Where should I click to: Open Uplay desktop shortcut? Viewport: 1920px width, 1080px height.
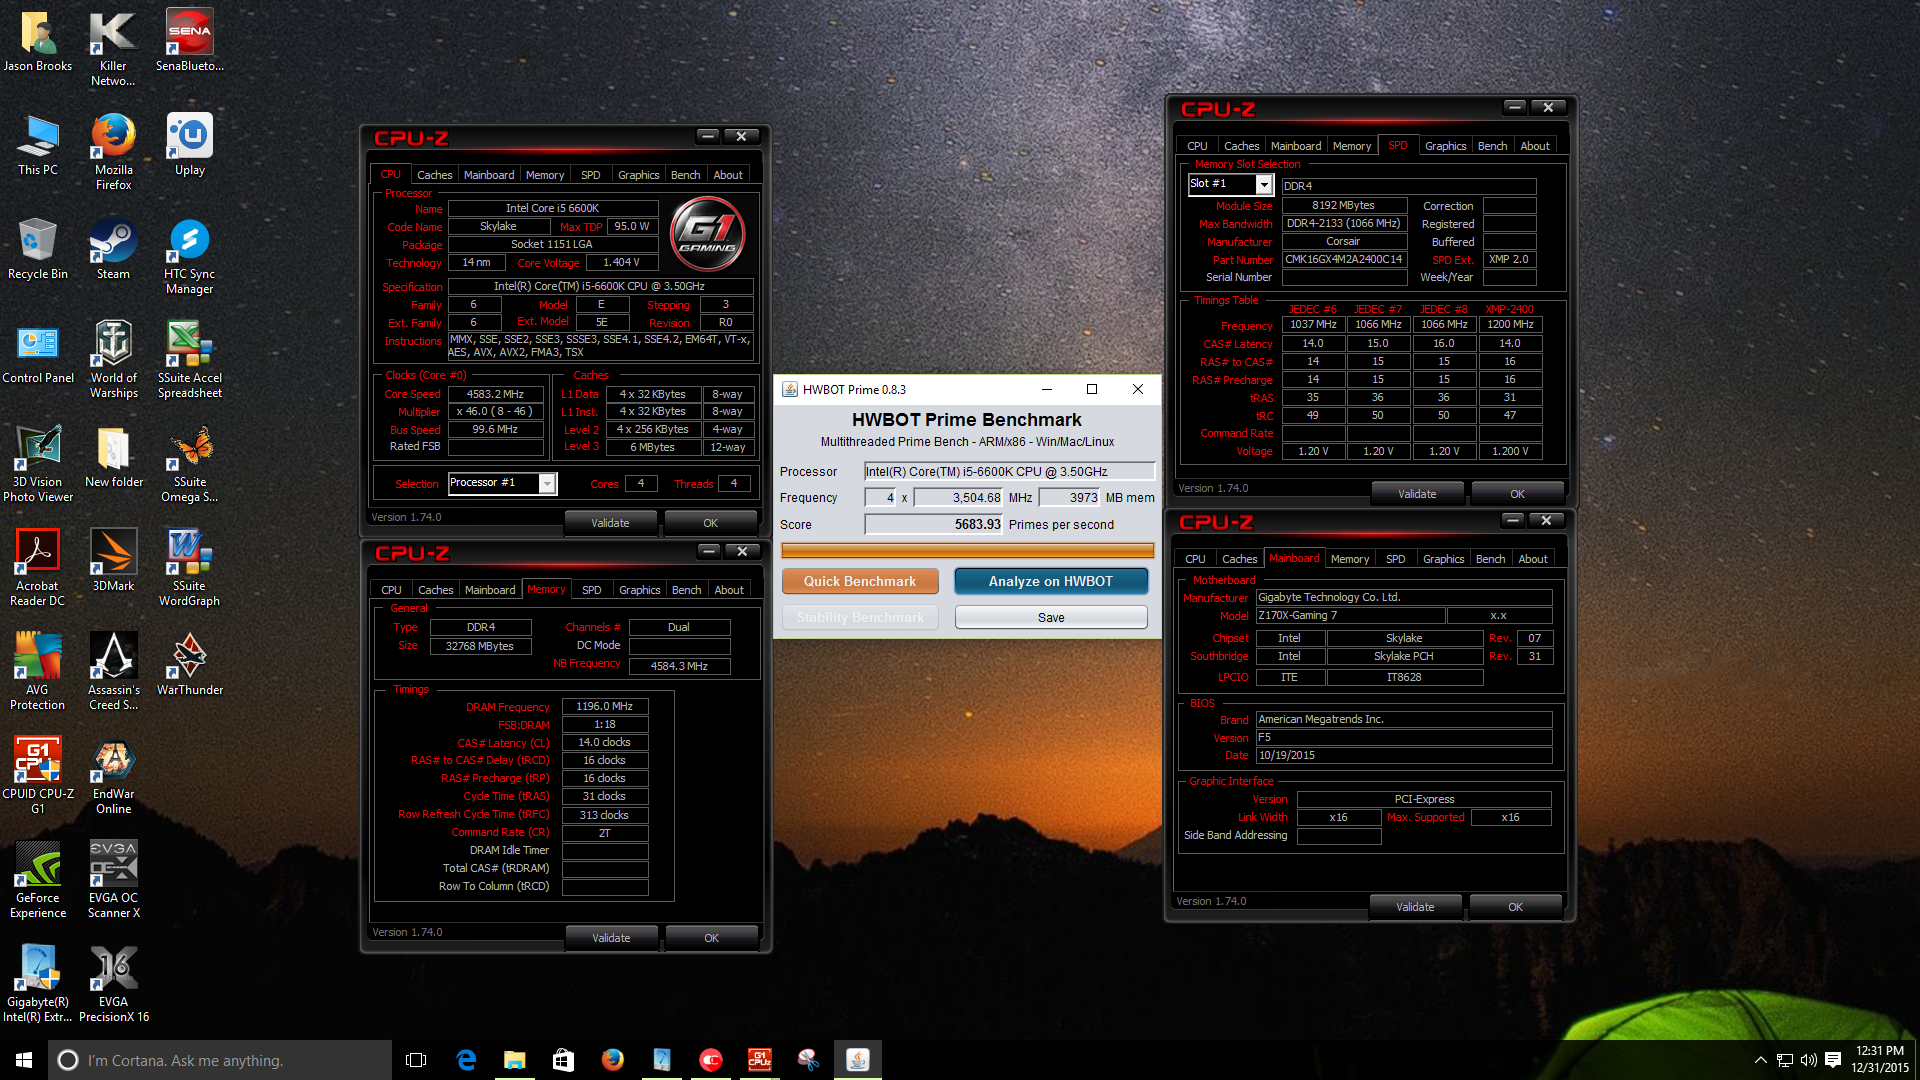(x=189, y=144)
